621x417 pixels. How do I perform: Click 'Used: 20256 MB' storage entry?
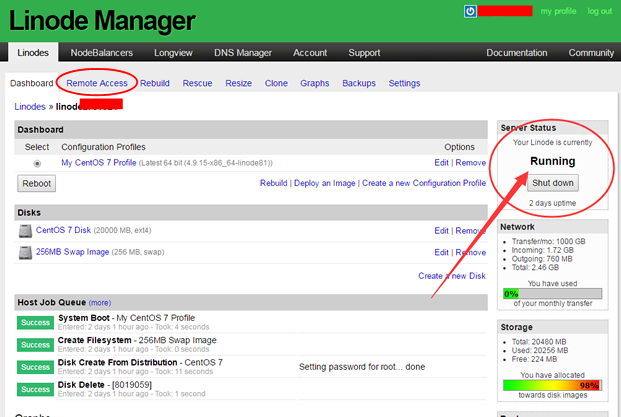(x=540, y=350)
